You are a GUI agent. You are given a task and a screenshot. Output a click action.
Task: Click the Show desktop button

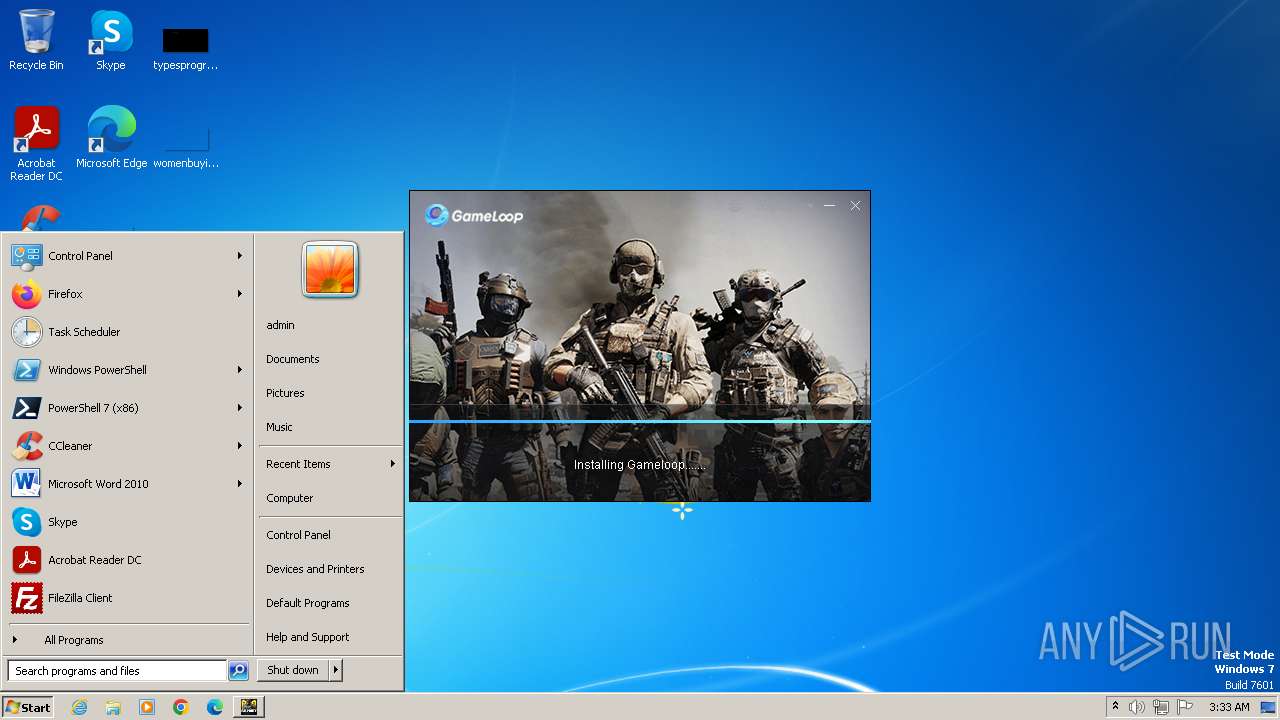coord(1268,707)
